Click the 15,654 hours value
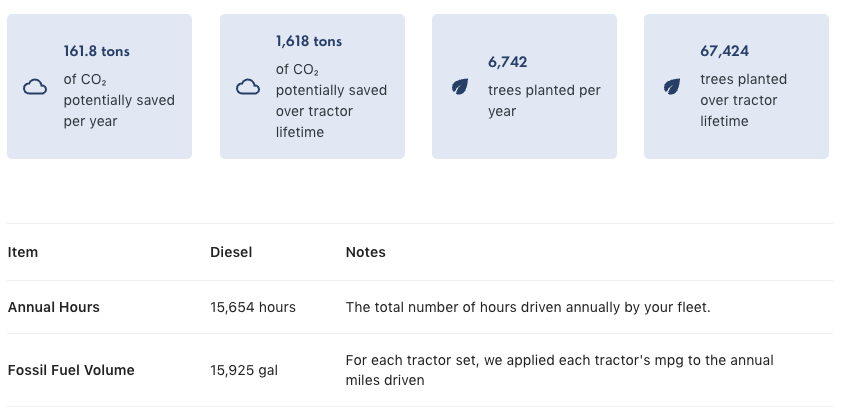This screenshot has height=418, width=841. (x=253, y=307)
